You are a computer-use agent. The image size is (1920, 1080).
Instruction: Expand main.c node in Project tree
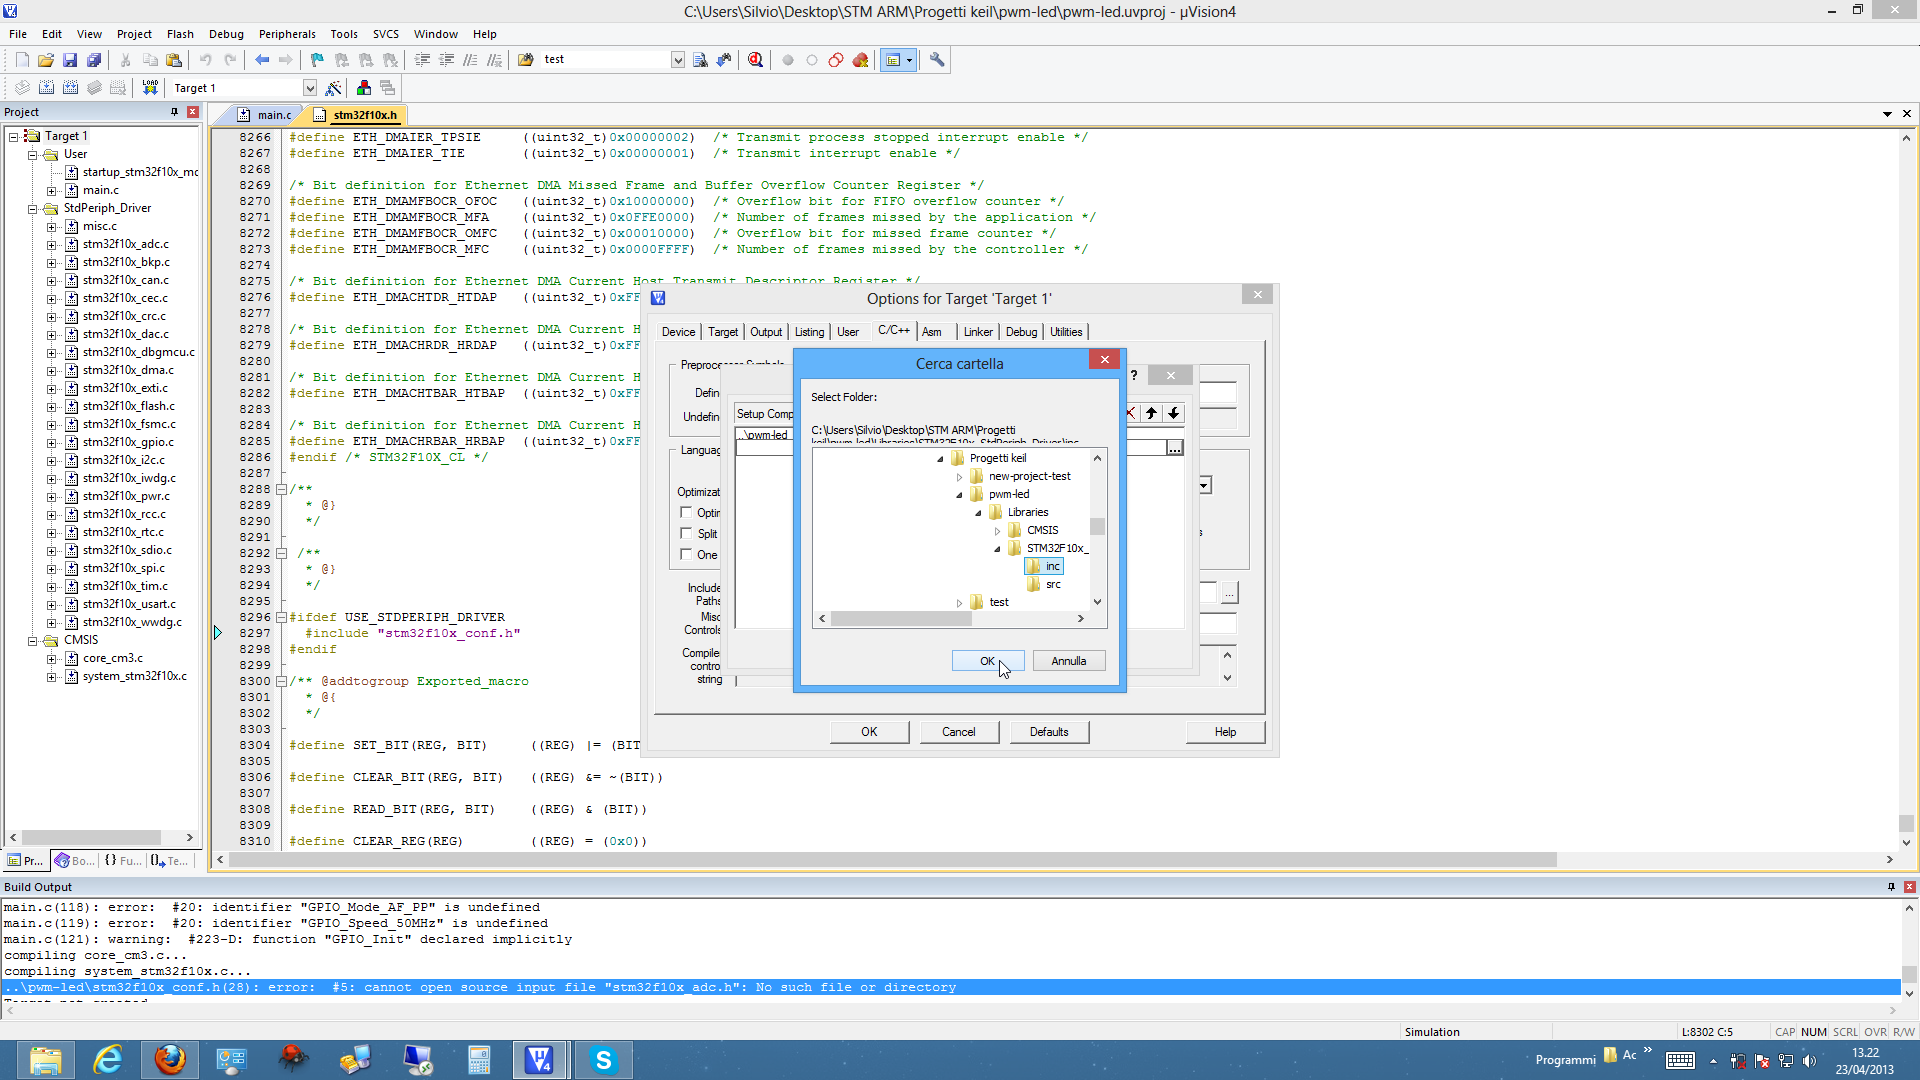[51, 190]
